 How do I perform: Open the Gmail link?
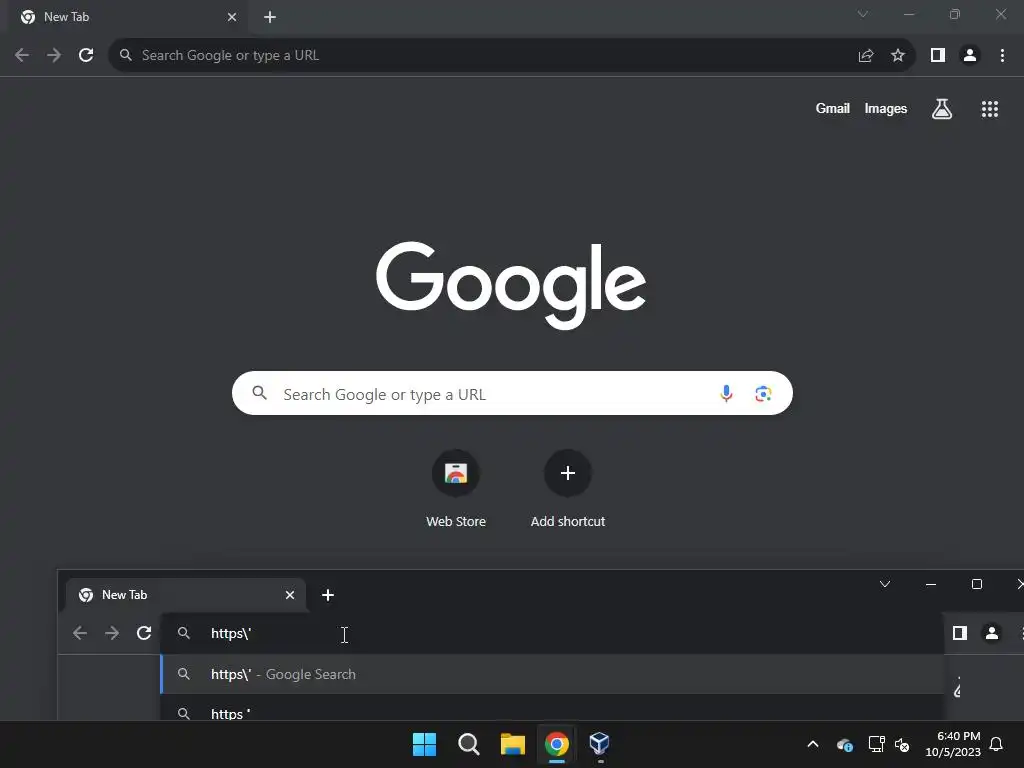click(833, 108)
